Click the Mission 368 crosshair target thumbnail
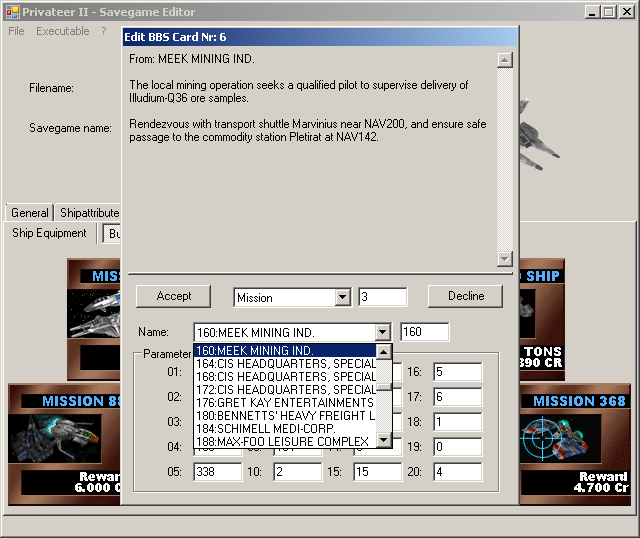Screen dimensions: 640x538 tap(554, 438)
